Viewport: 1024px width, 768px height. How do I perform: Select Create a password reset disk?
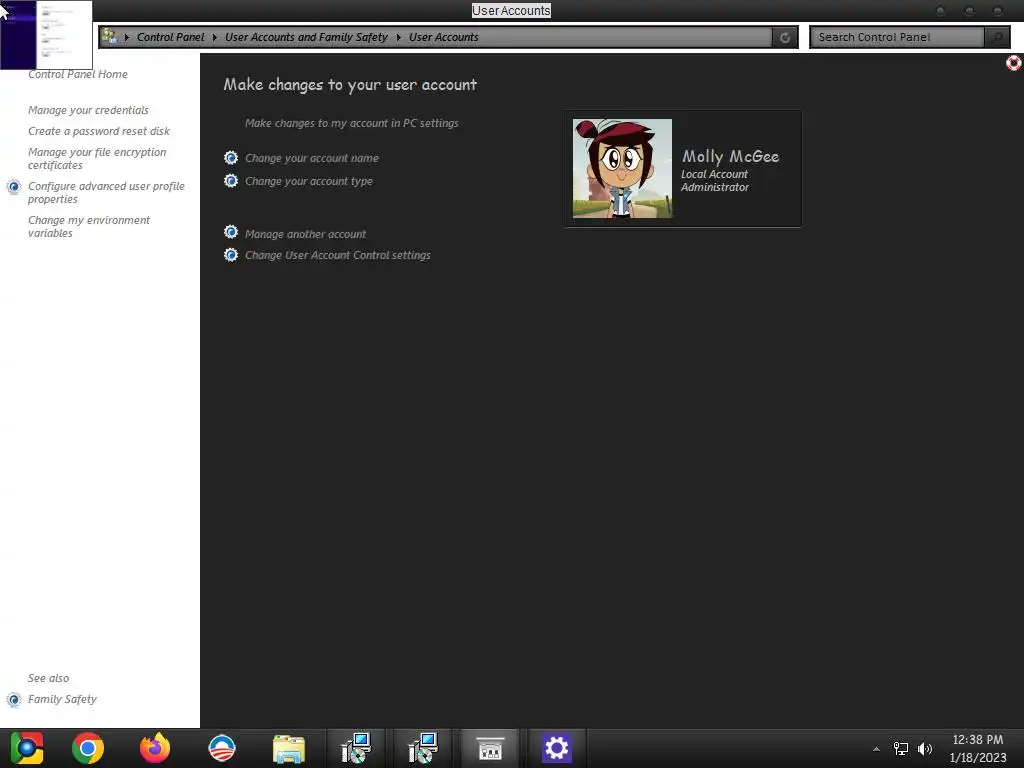(99, 131)
